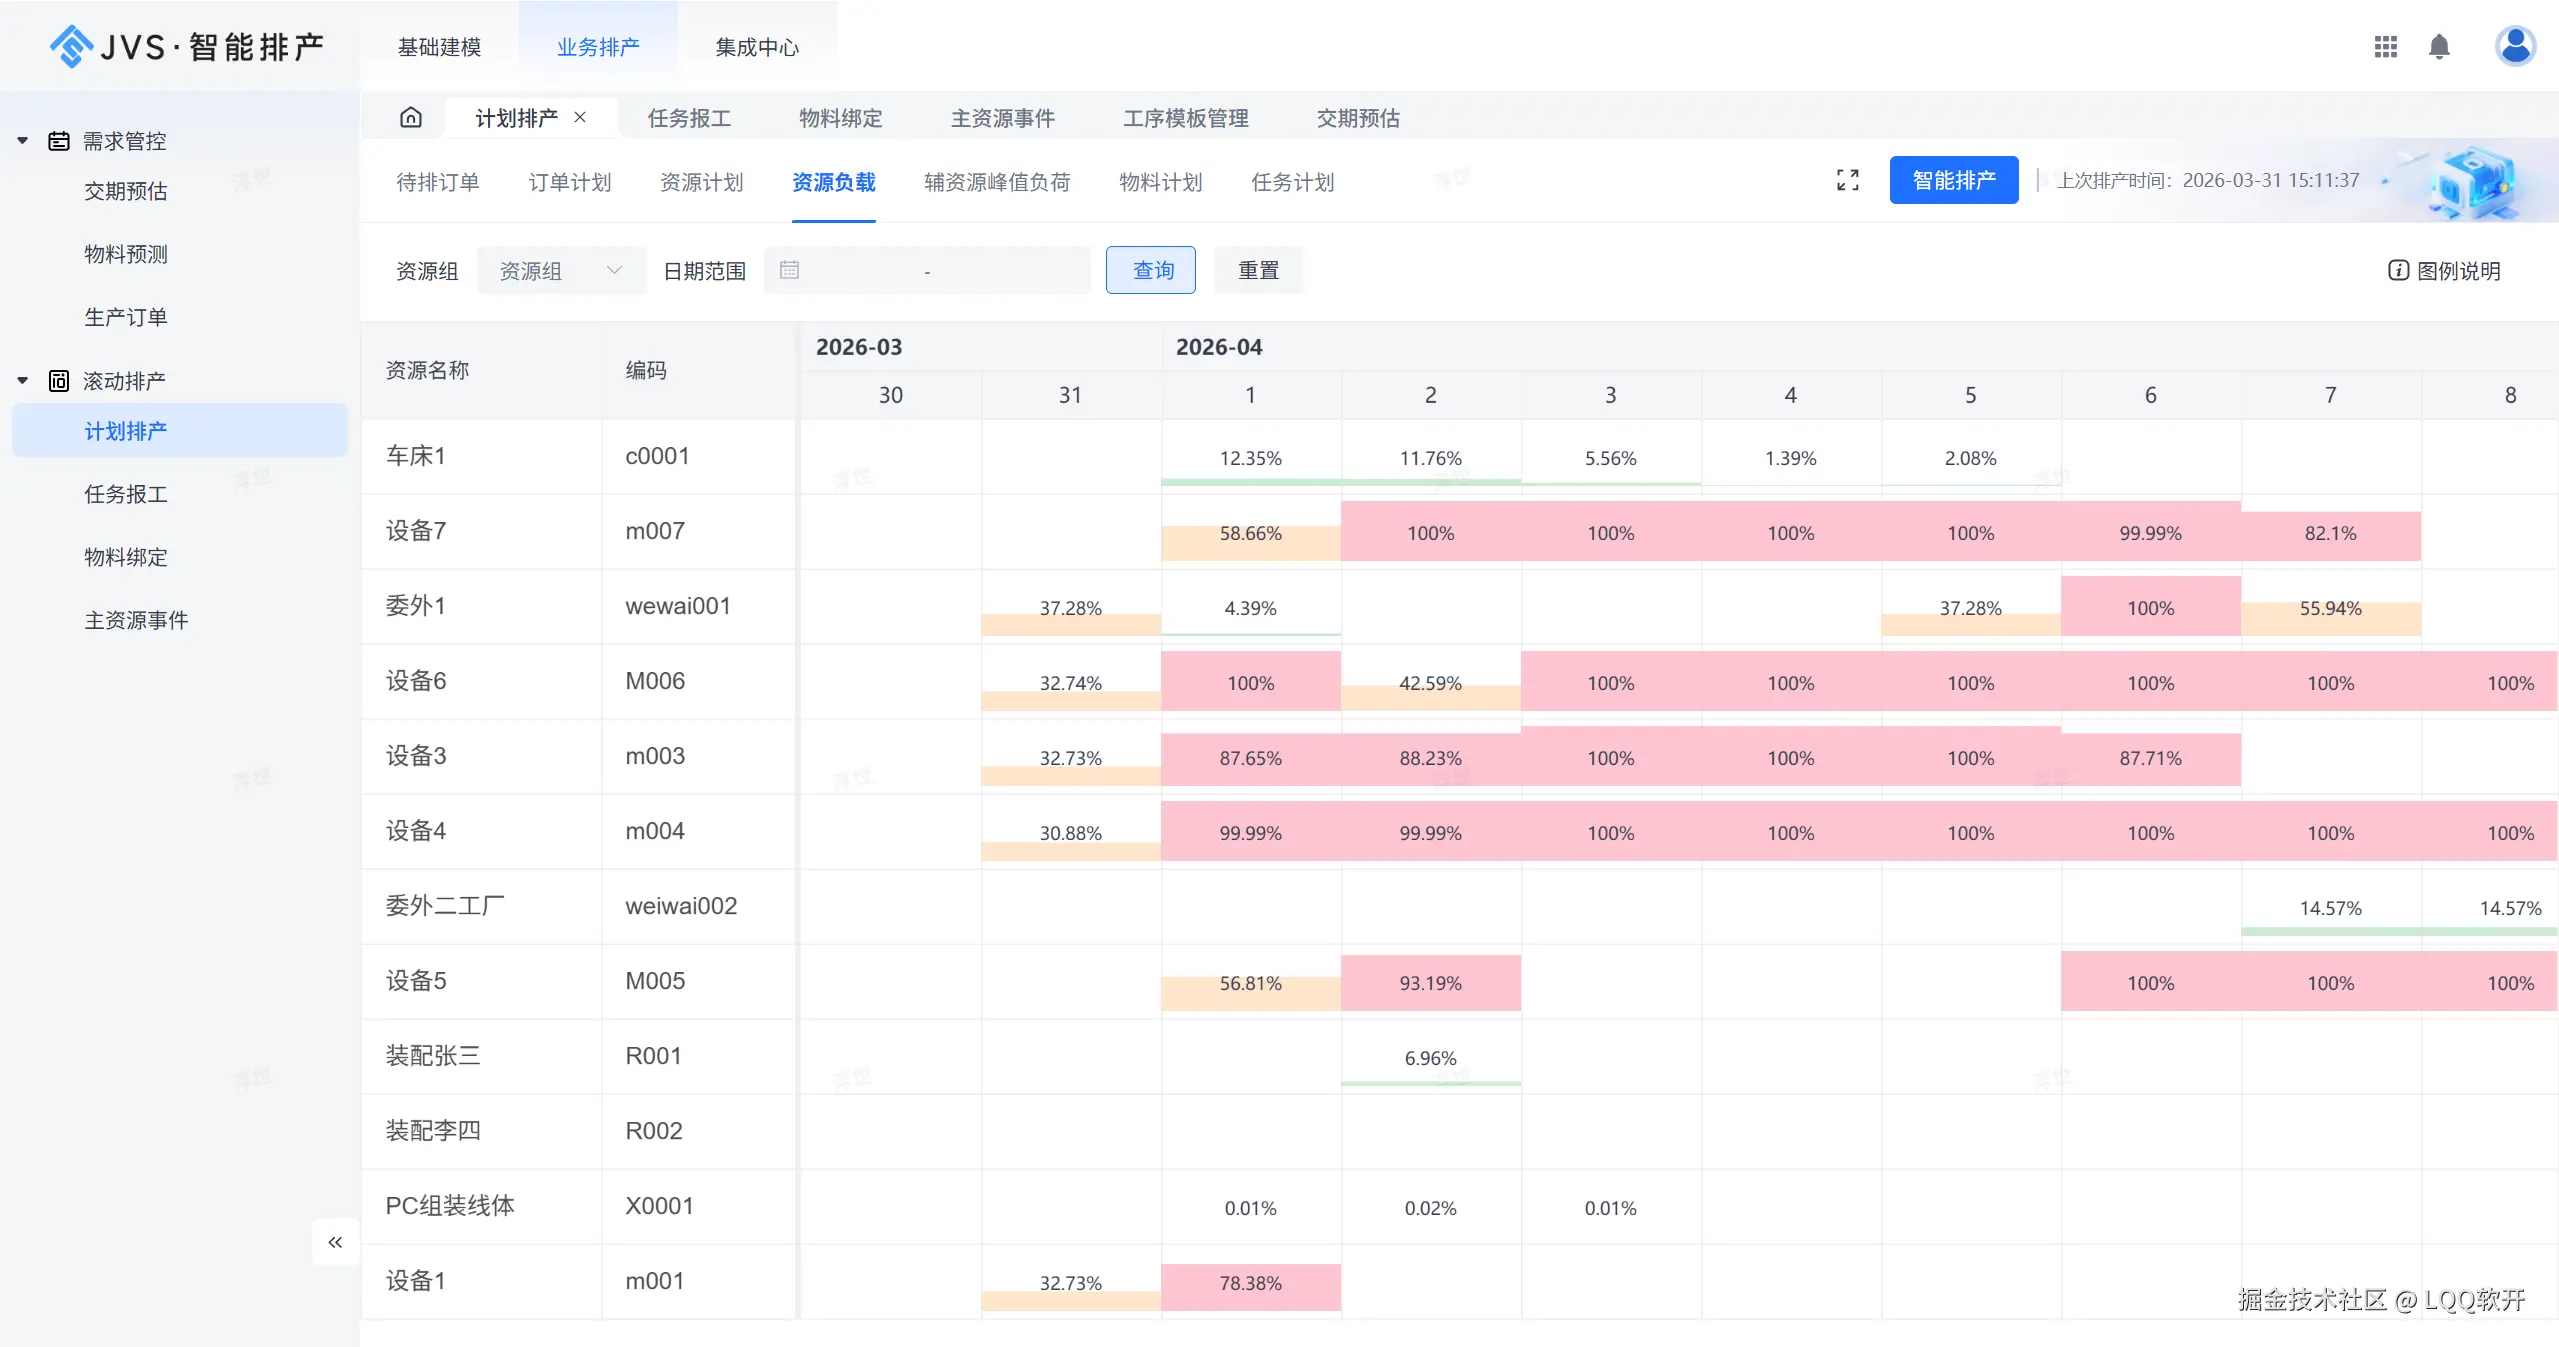The image size is (2559, 1347).
Task: Collapse the 需求管控 menu group
Action: point(22,141)
